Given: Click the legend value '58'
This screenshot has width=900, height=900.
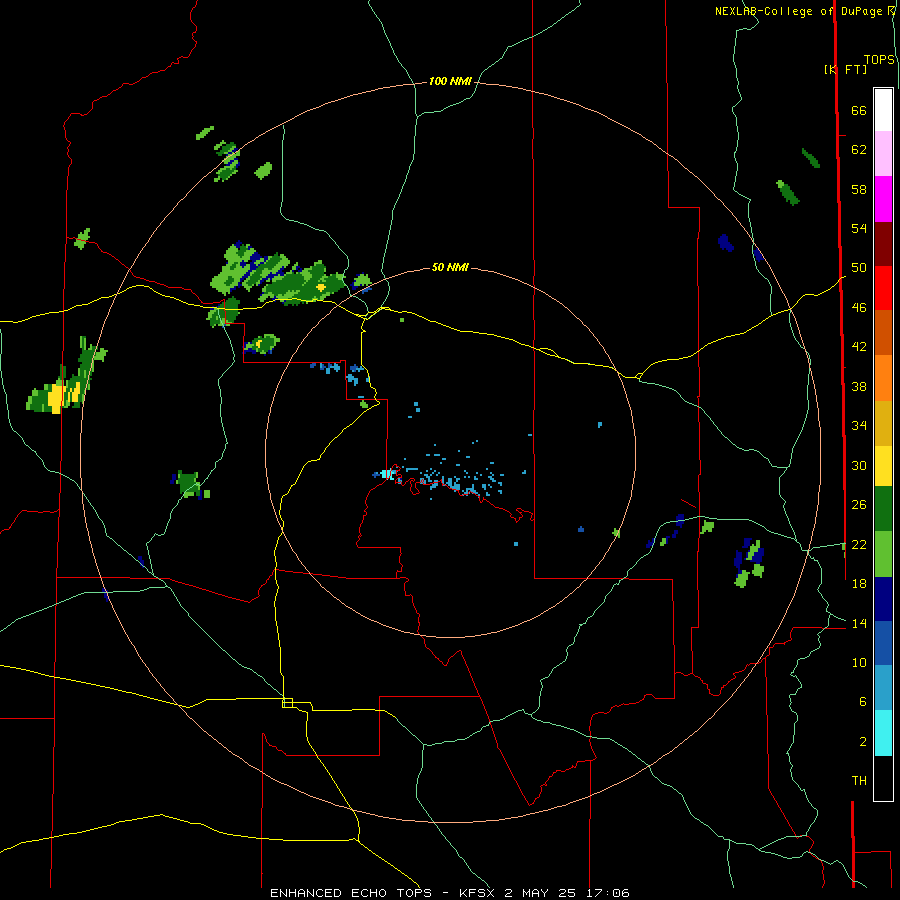Looking at the screenshot, I should coord(859,189).
